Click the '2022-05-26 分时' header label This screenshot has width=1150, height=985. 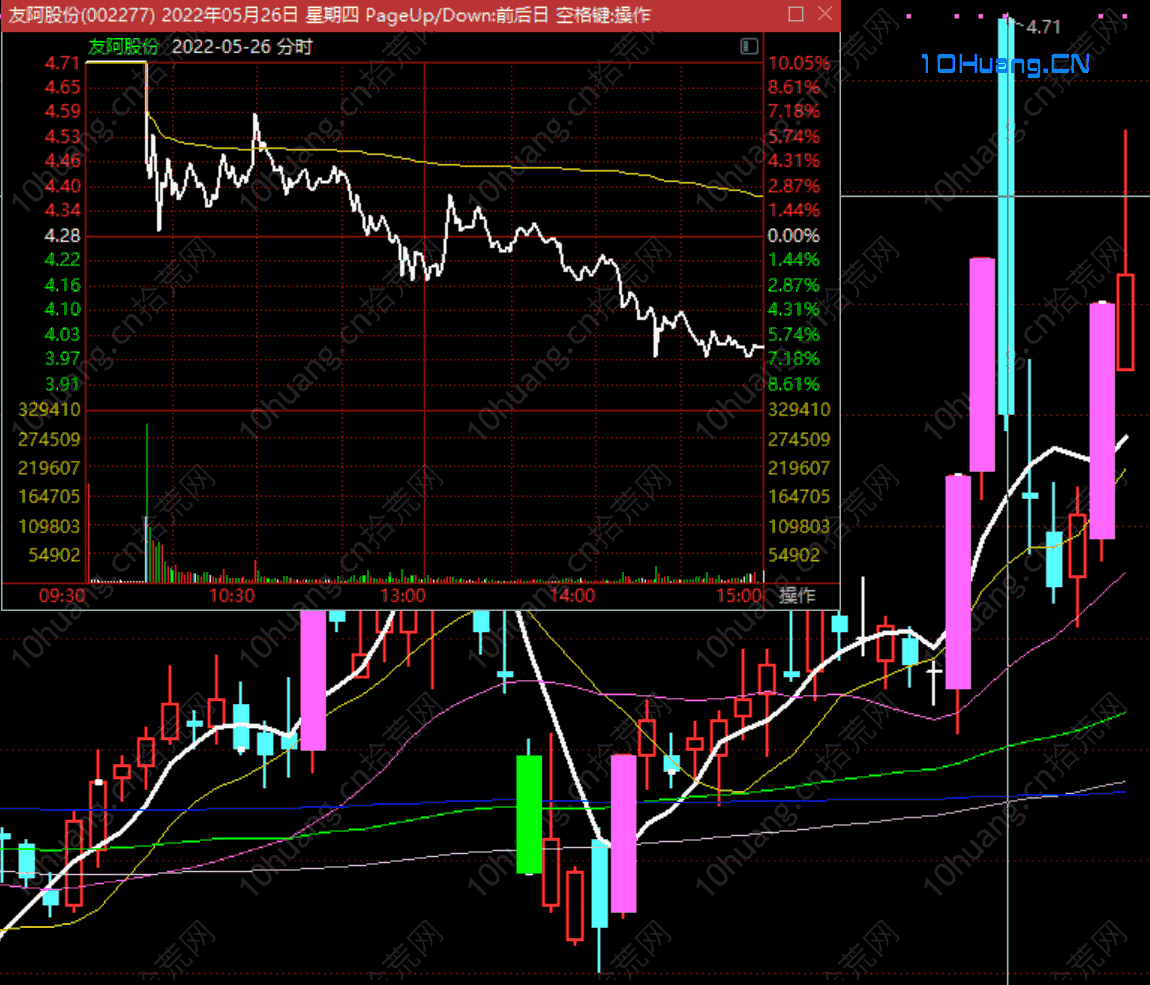point(242,47)
